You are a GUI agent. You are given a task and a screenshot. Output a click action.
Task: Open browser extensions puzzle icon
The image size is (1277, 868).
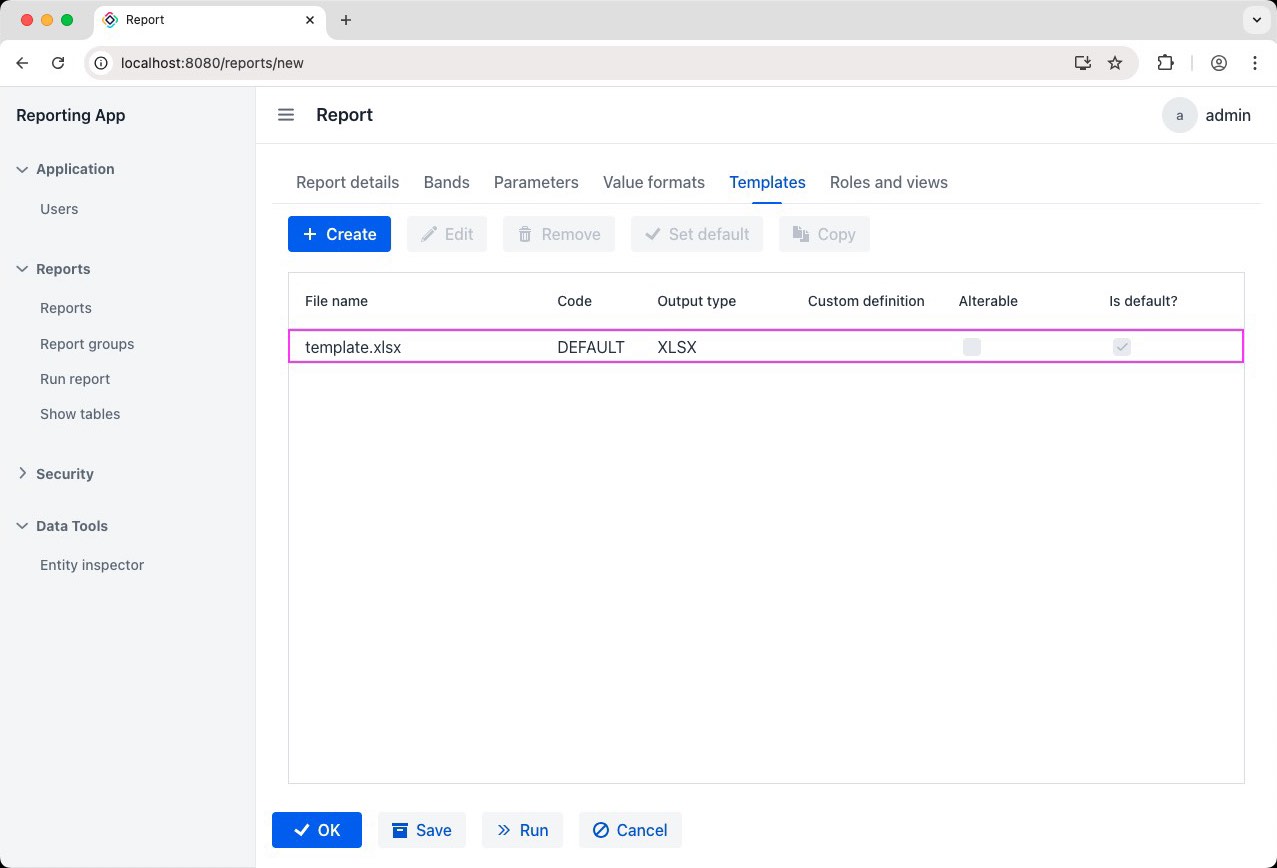(1165, 63)
